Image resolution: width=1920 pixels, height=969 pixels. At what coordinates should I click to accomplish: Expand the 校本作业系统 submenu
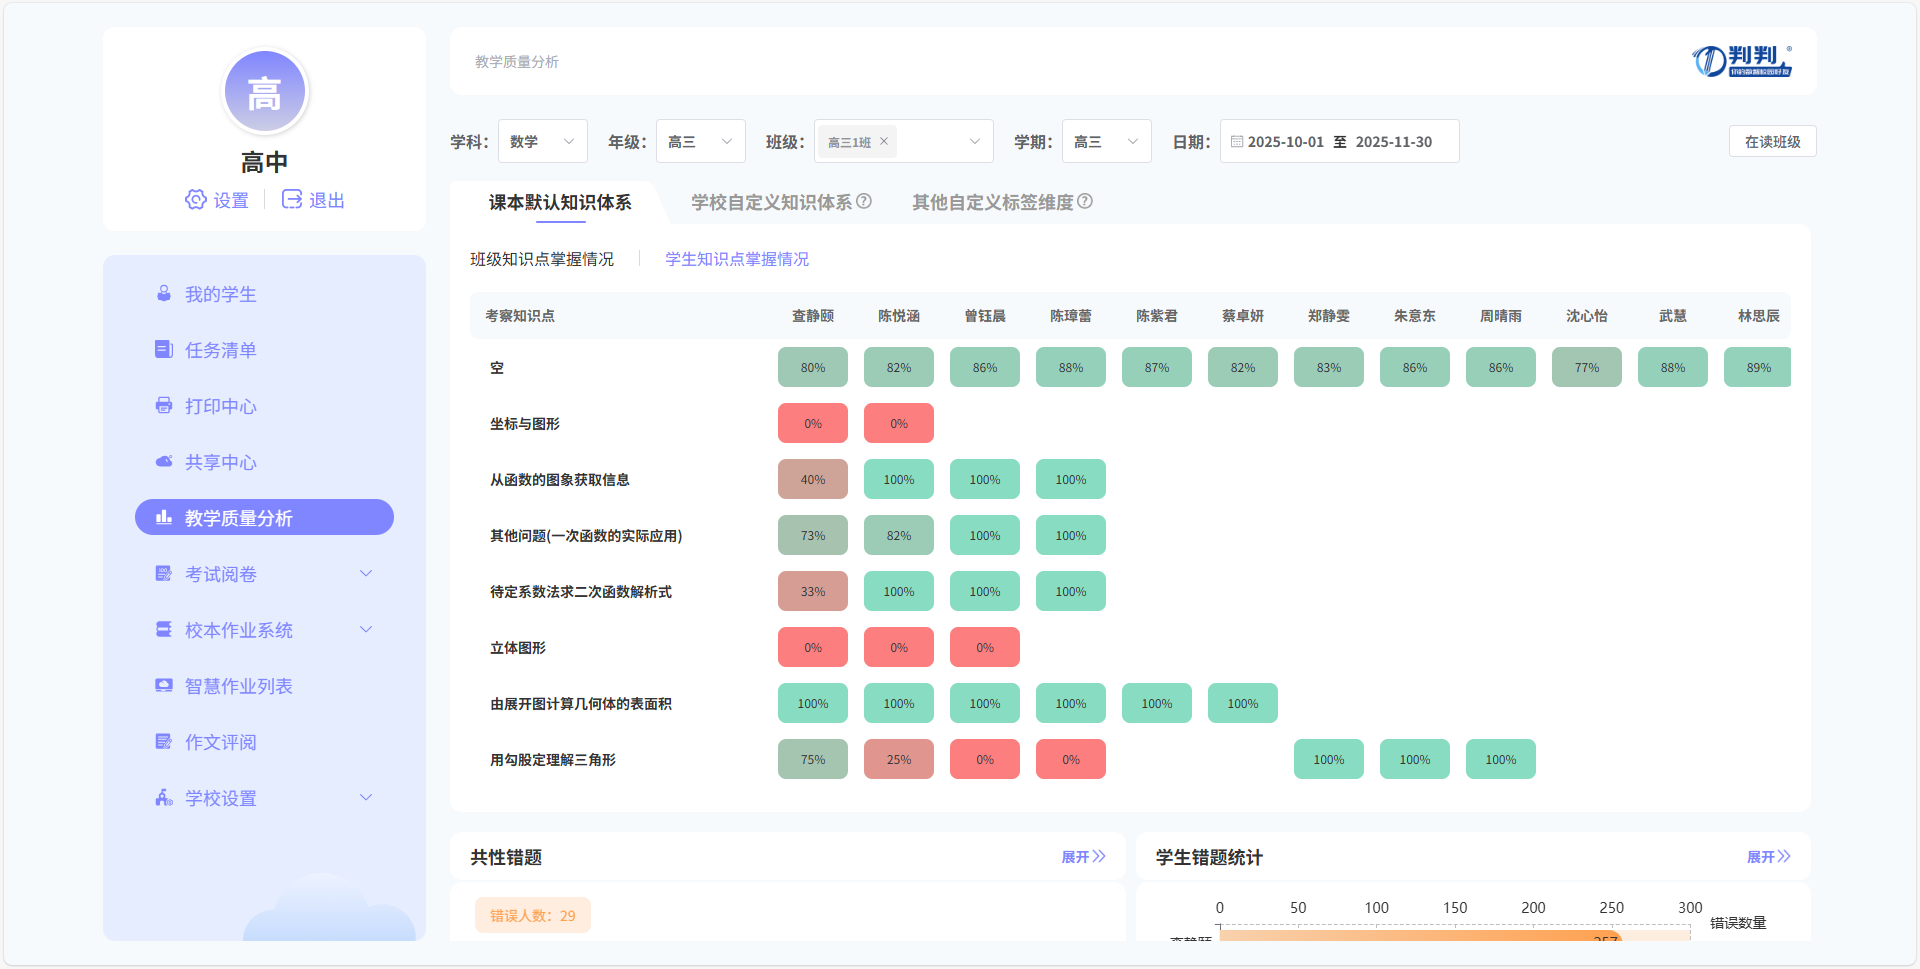(365, 630)
